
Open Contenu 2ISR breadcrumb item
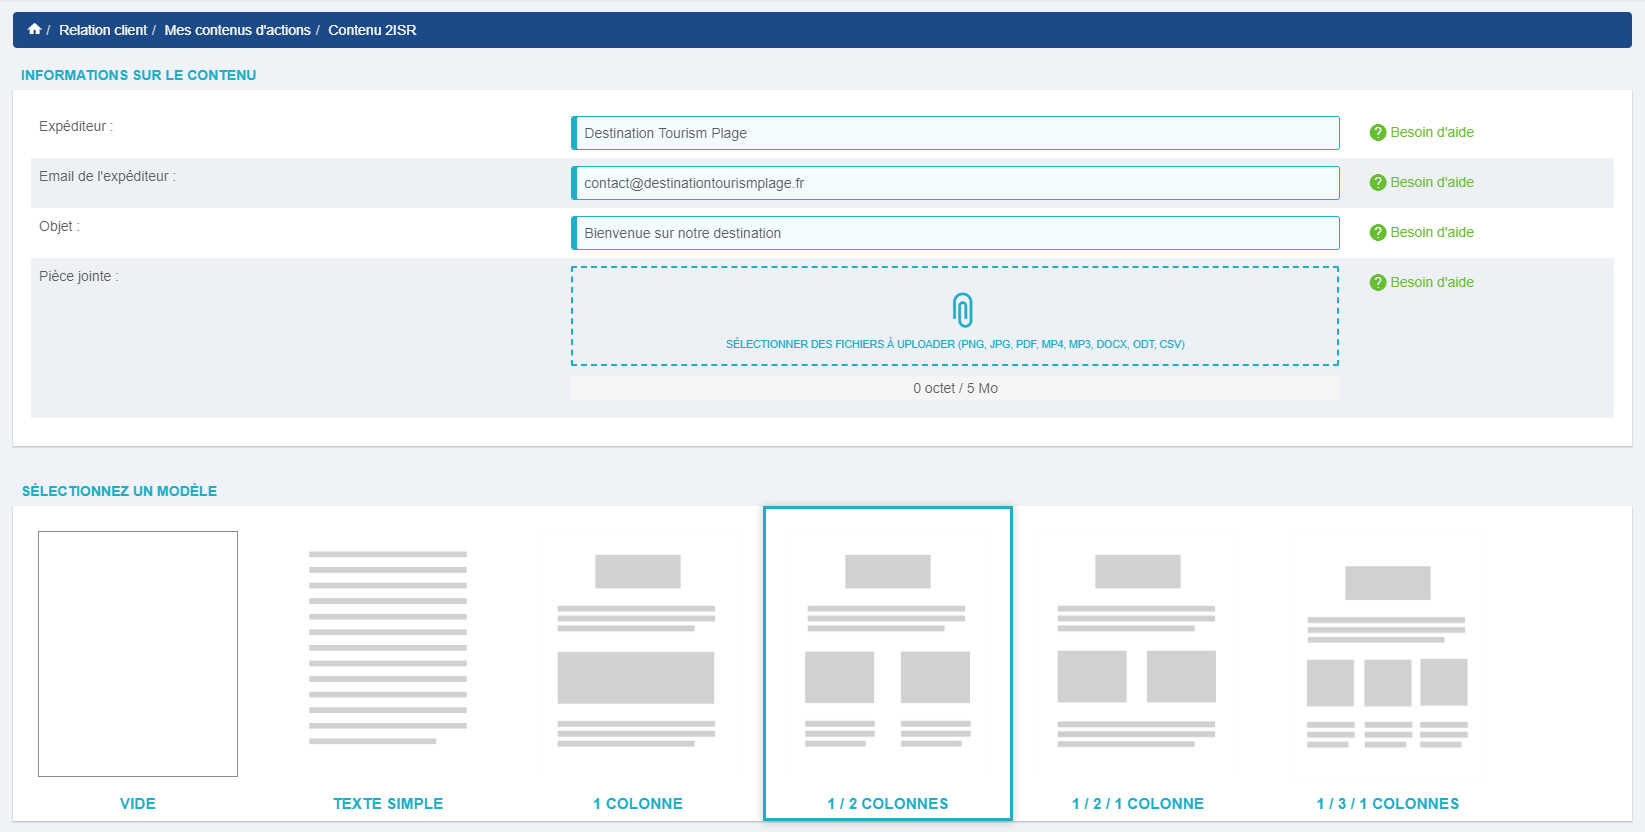coord(372,30)
